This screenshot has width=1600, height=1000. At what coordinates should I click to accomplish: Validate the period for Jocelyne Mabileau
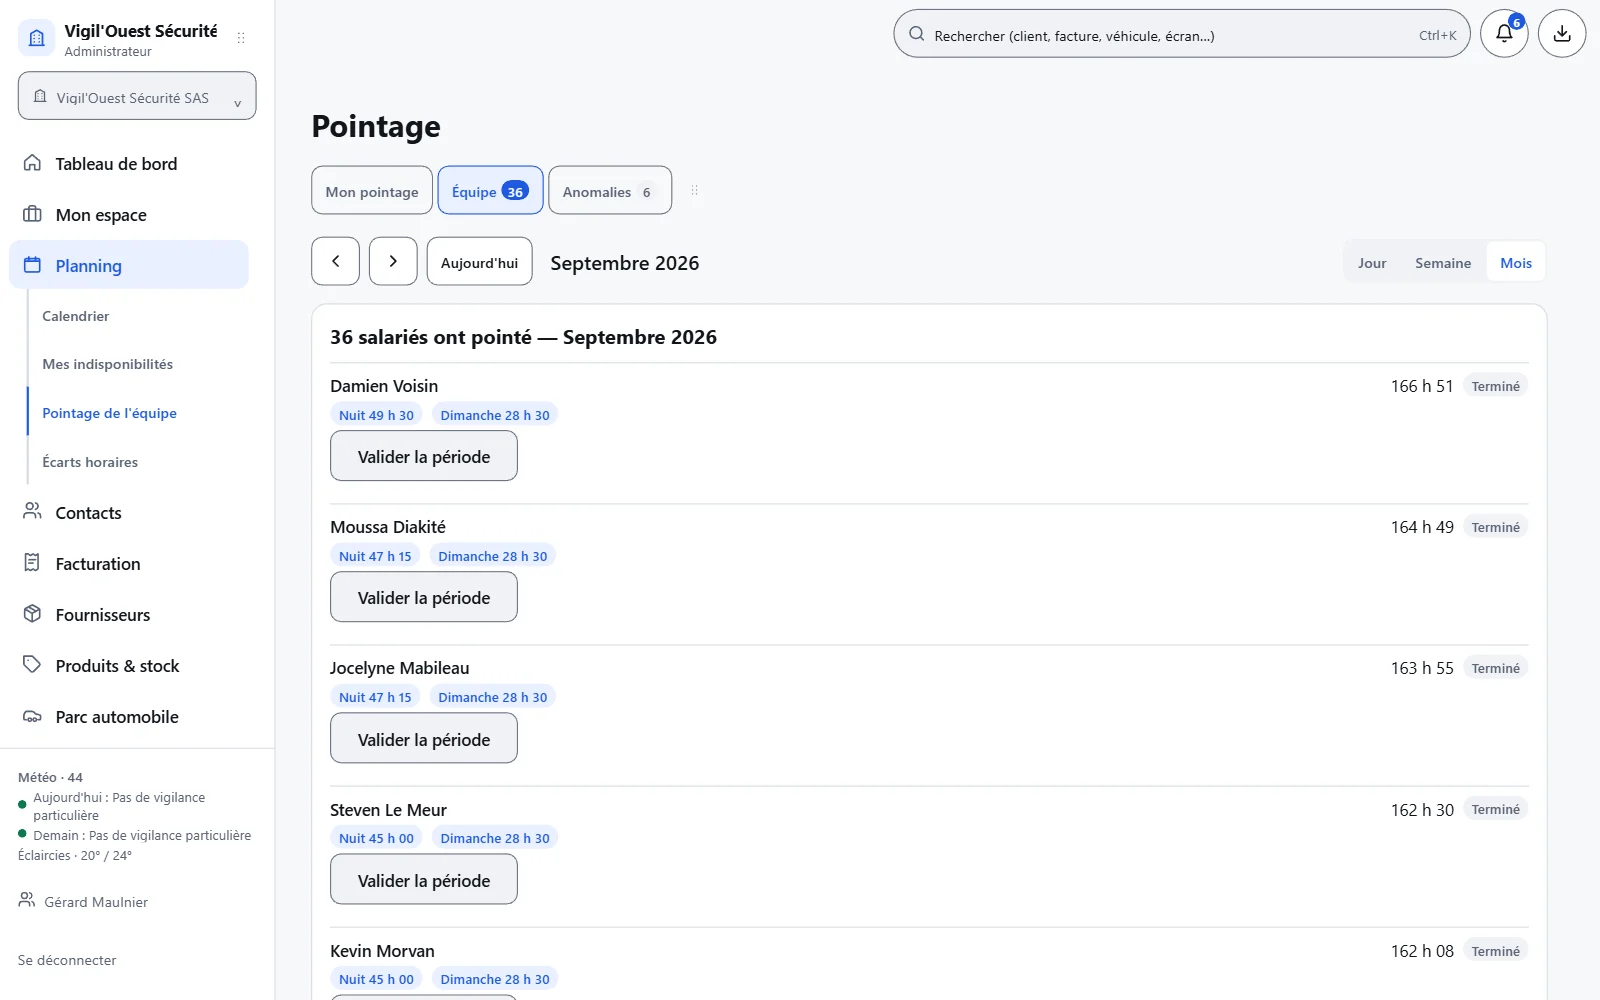point(424,739)
